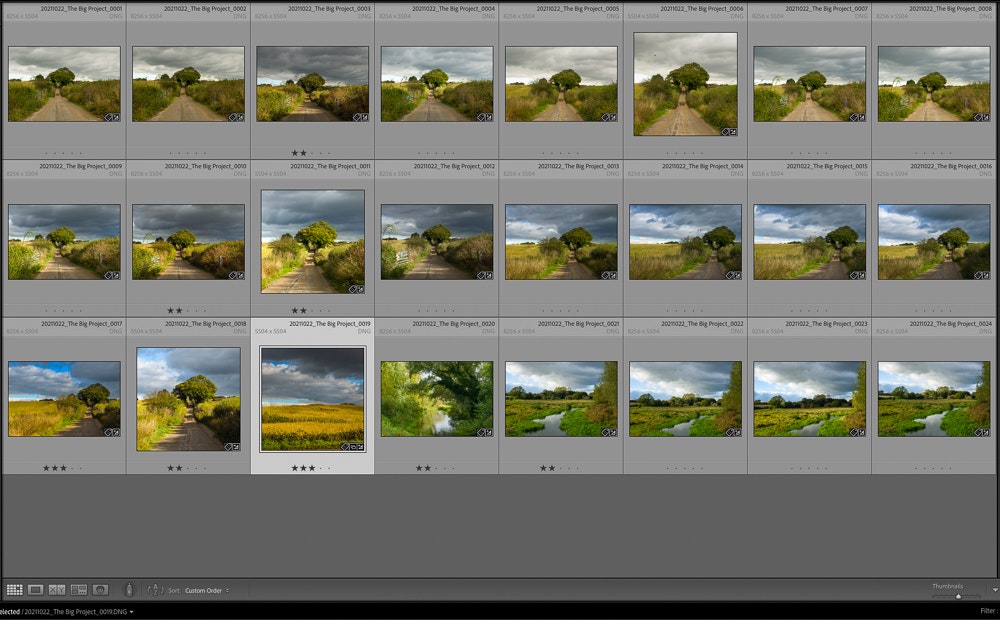The image size is (1000, 620).
Task: Select photo 0006 tall tree thumbnail
Action: pos(685,84)
